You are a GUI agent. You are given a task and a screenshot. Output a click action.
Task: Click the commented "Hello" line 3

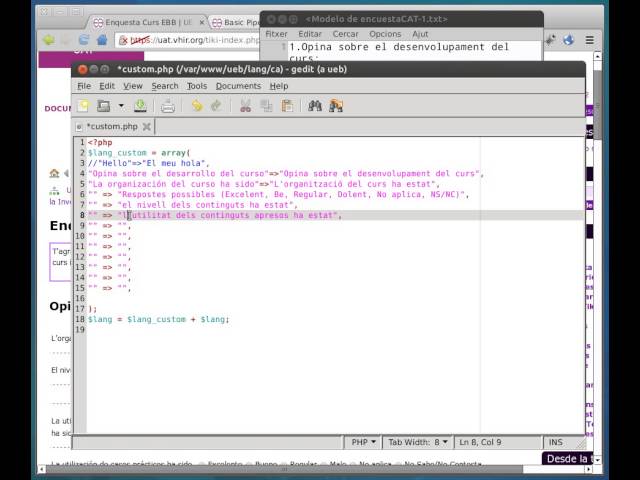[149, 163]
